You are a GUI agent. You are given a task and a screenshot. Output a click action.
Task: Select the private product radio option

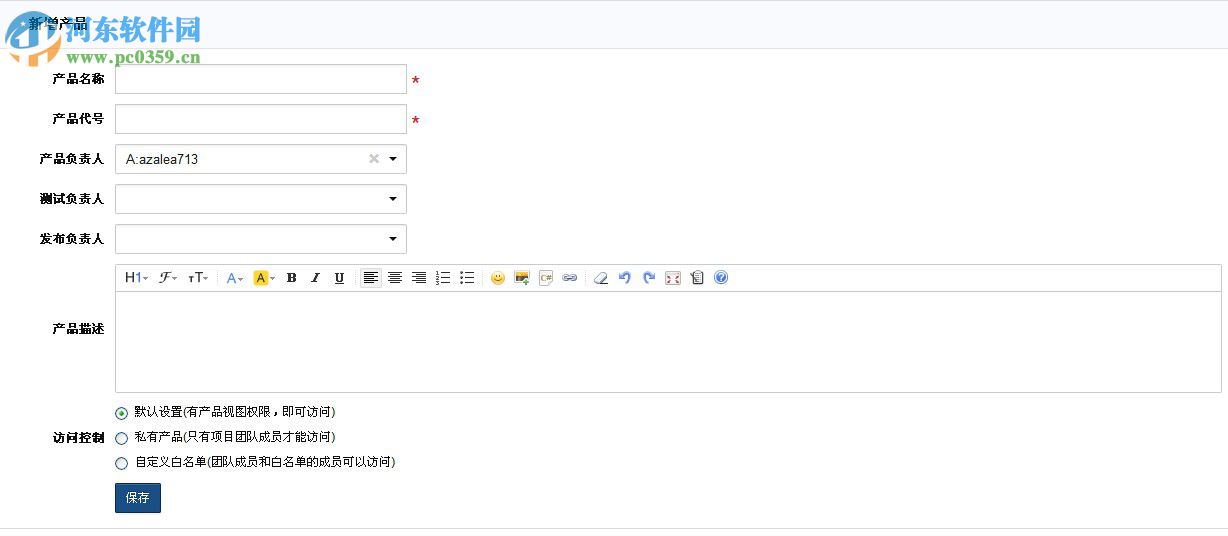point(122,438)
